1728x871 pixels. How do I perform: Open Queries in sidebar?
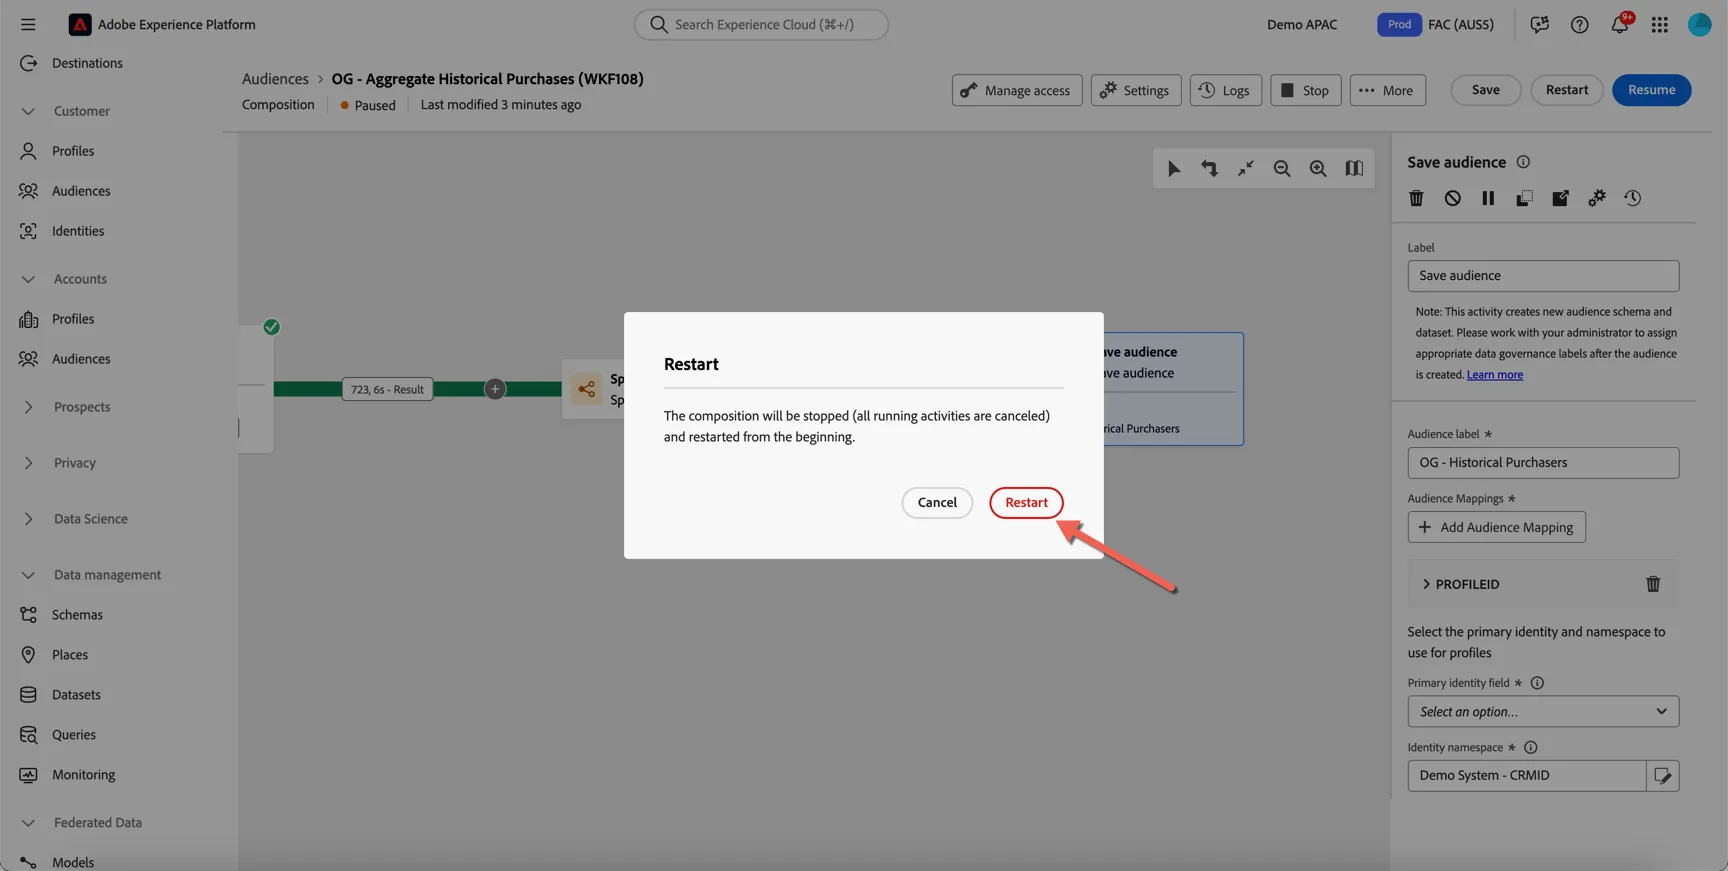74,735
